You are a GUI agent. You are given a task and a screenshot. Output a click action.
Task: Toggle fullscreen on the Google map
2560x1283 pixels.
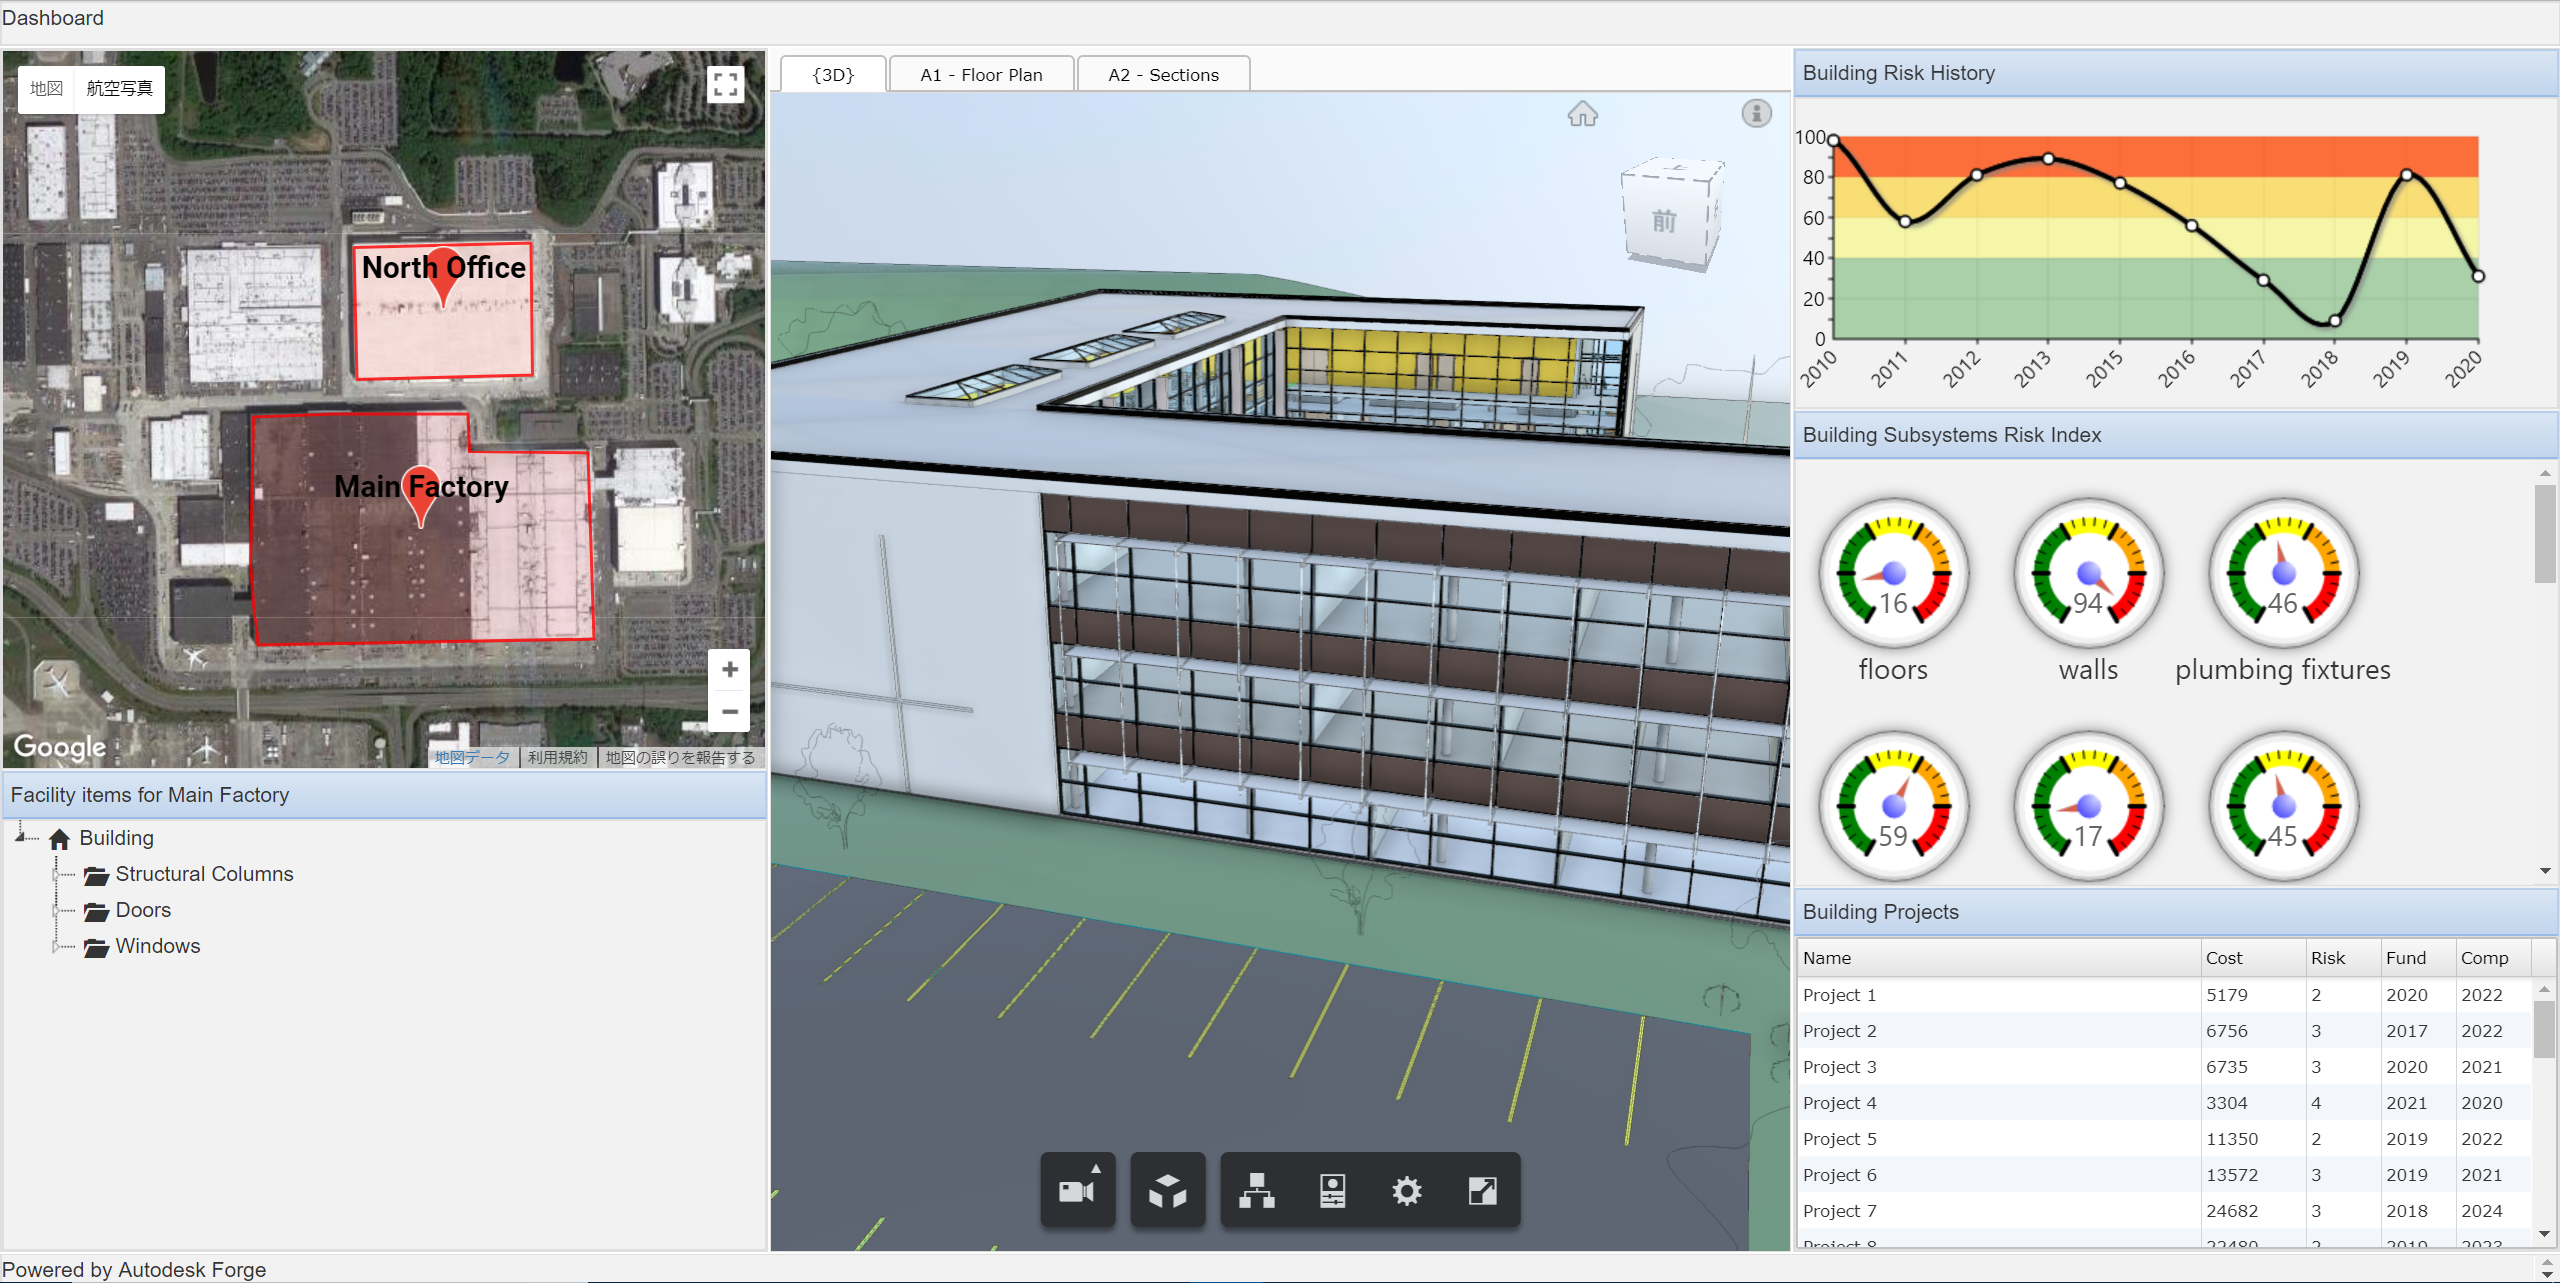[726, 84]
